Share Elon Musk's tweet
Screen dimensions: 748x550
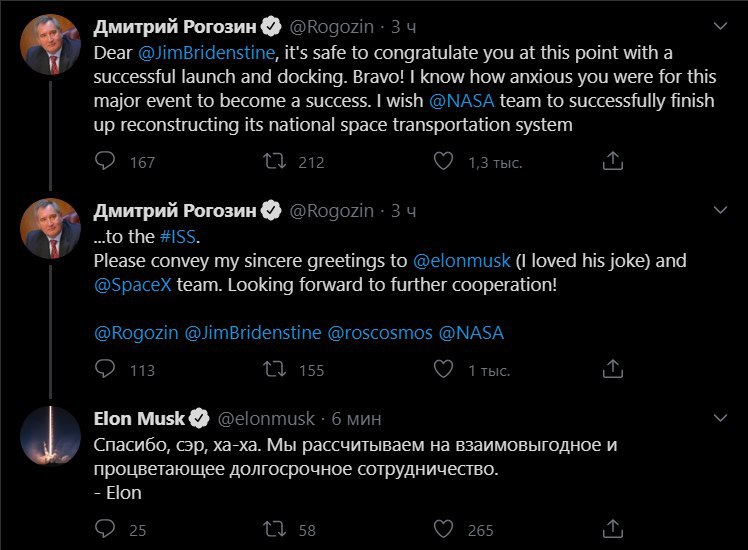pyautogui.click(x=613, y=529)
